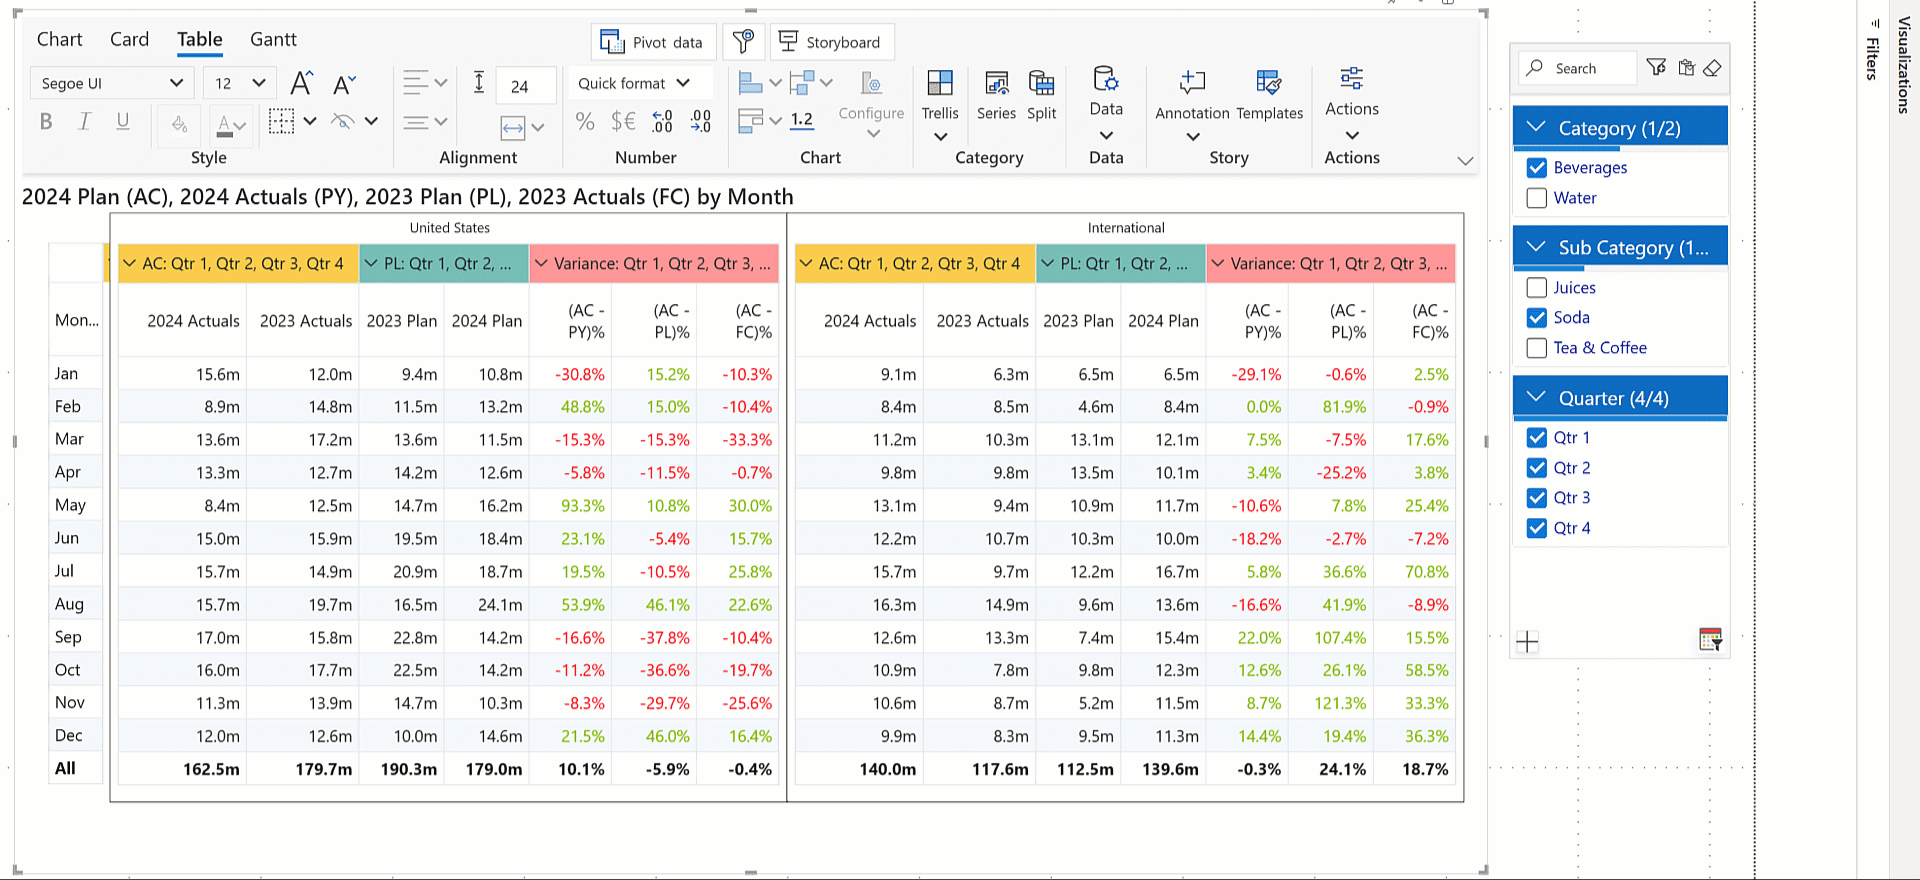Collapse the Quarter (4/4) filter section
This screenshot has width=1920, height=880.
tap(1537, 398)
